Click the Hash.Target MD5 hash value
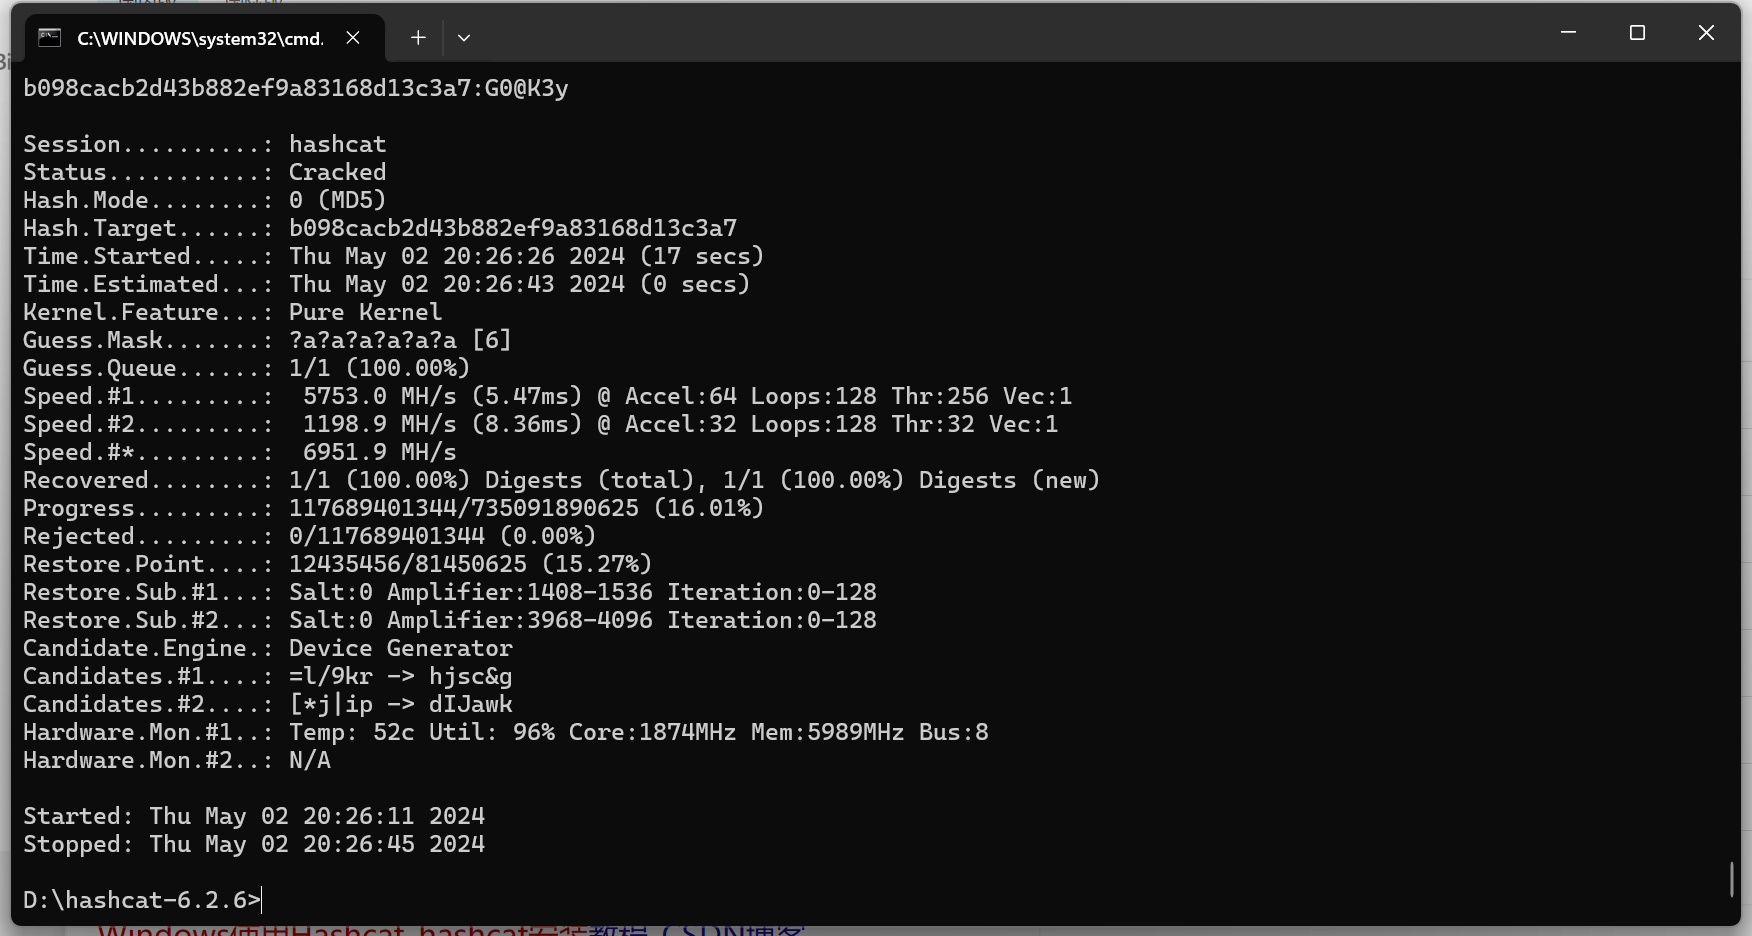This screenshot has height=936, width=1752. pyautogui.click(x=512, y=228)
